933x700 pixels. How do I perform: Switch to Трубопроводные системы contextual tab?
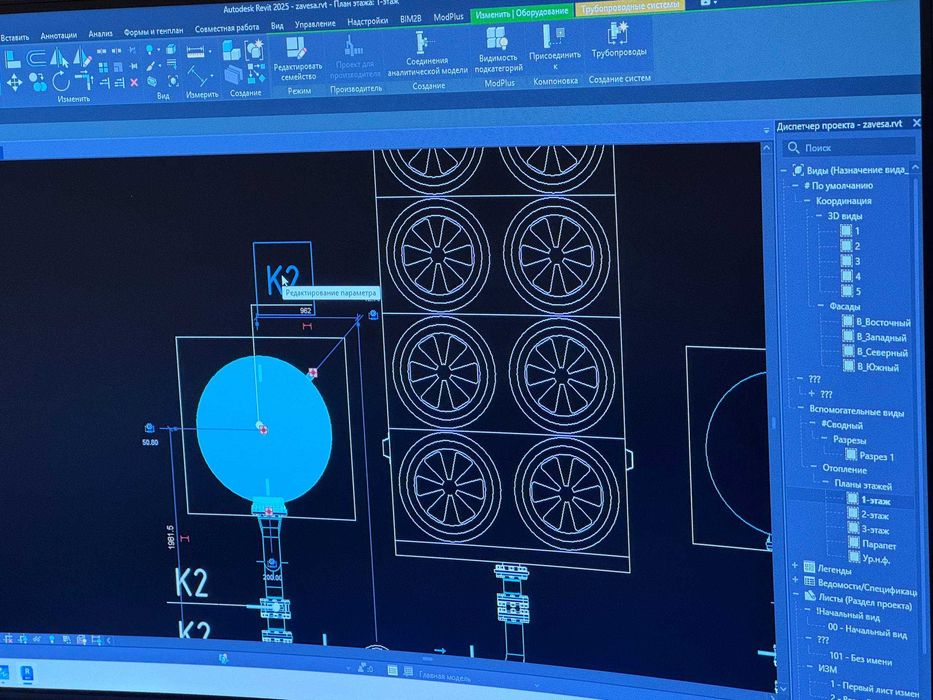click(x=629, y=6)
